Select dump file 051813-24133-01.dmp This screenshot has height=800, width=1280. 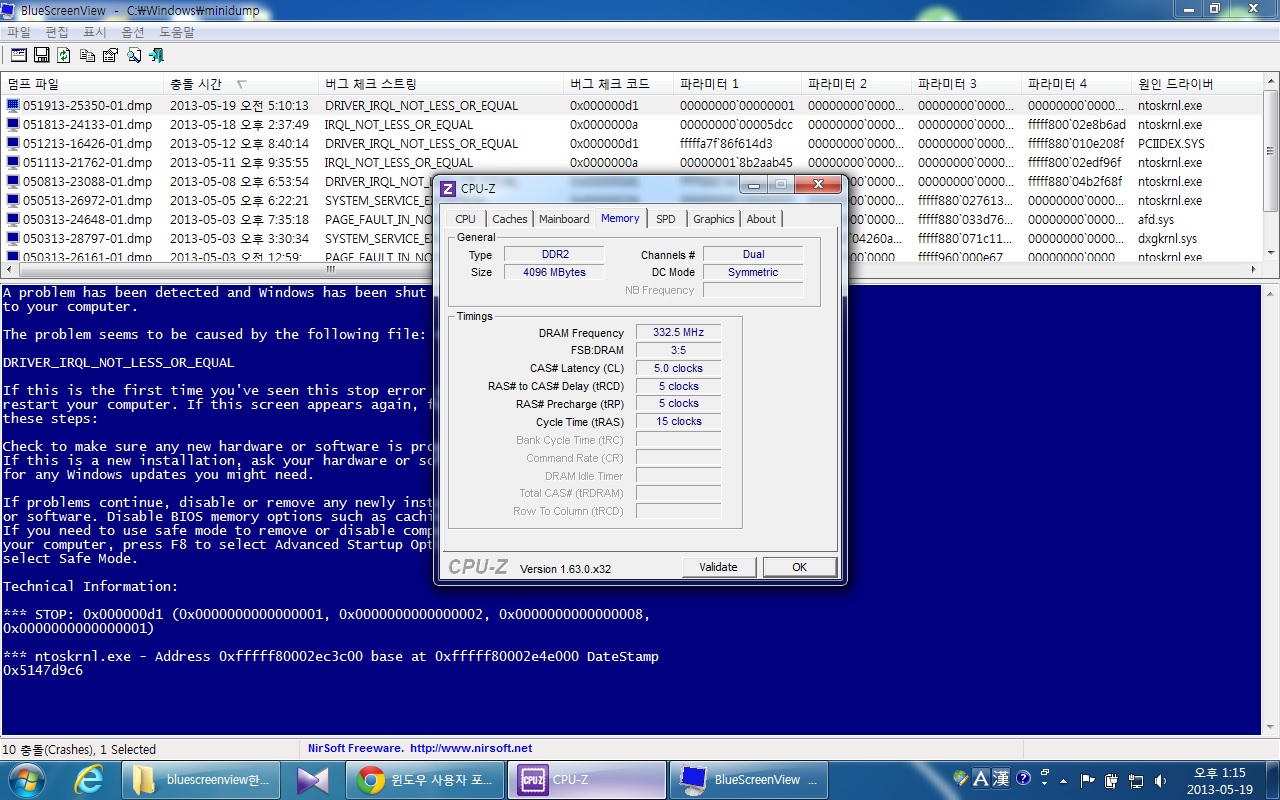(x=87, y=124)
